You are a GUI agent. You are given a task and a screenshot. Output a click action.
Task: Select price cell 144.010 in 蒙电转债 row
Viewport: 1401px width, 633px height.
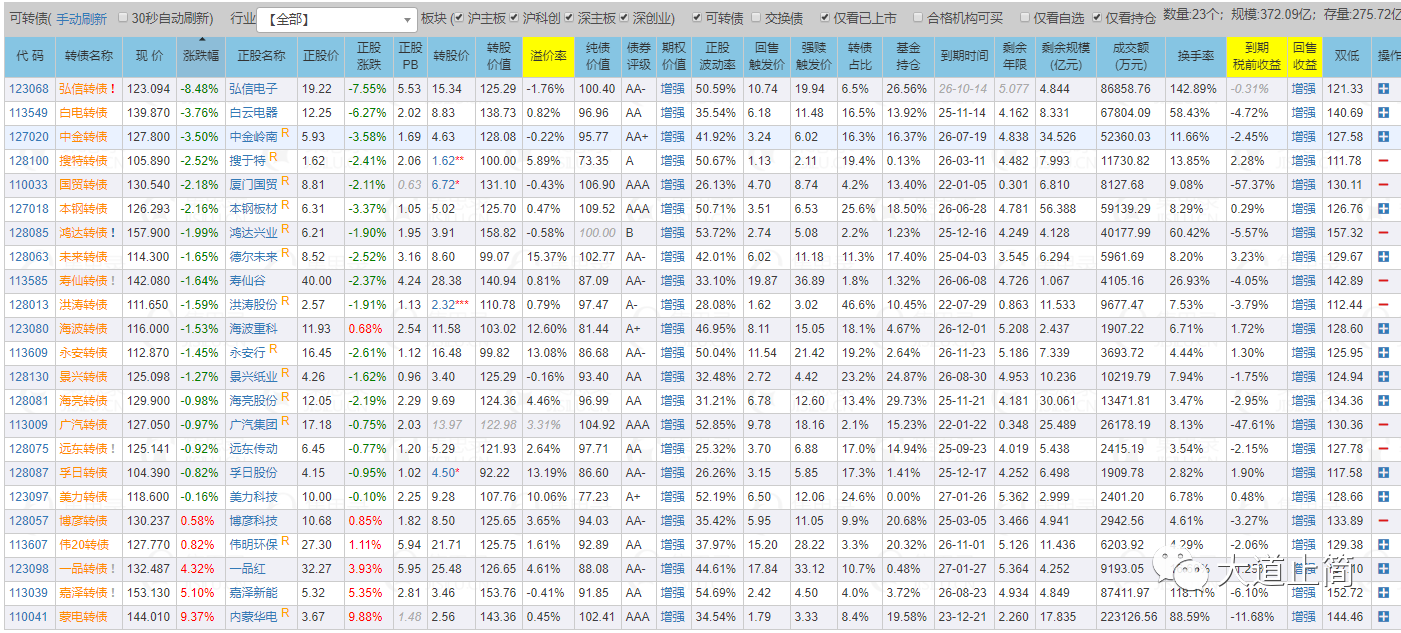click(x=149, y=617)
